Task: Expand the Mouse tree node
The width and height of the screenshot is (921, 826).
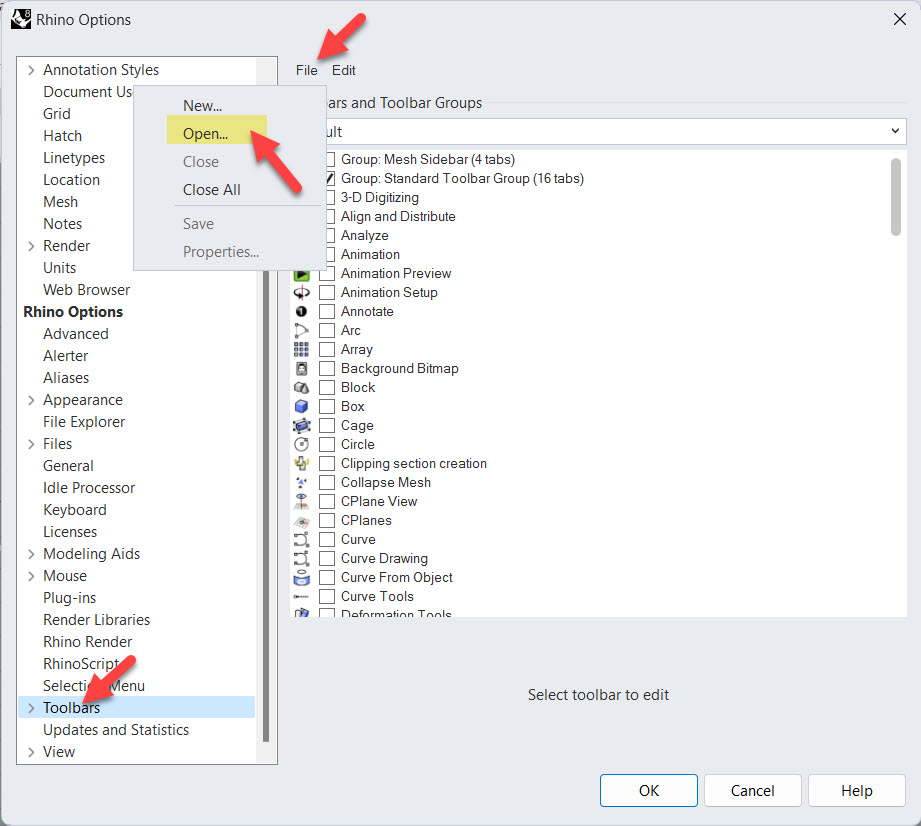Action: (x=31, y=576)
